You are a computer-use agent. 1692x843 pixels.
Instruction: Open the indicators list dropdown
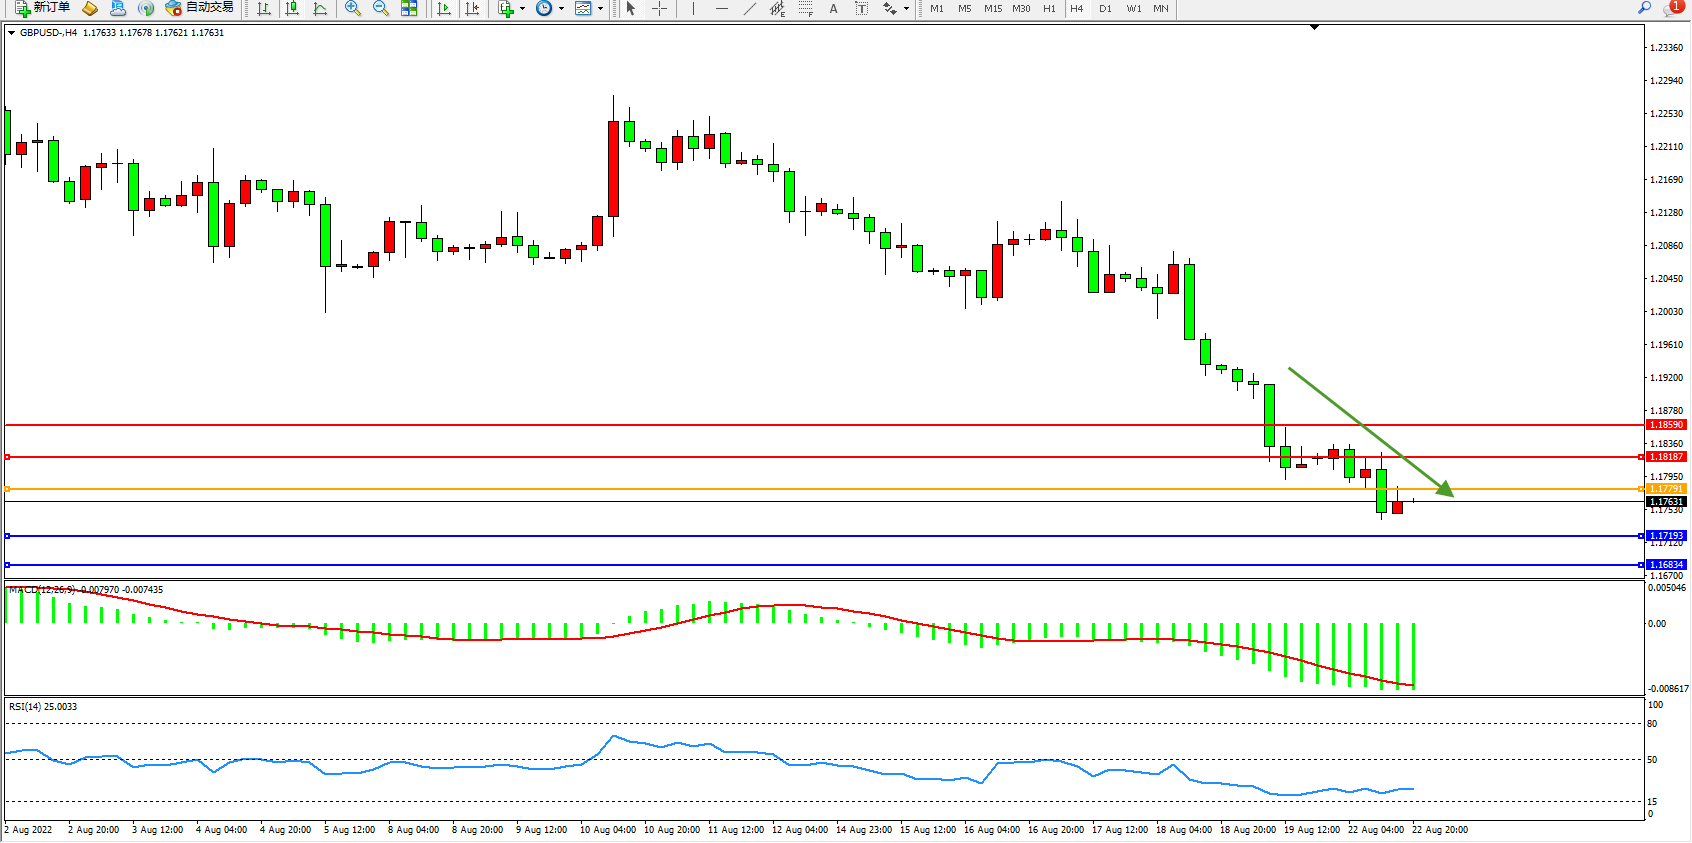click(x=511, y=8)
